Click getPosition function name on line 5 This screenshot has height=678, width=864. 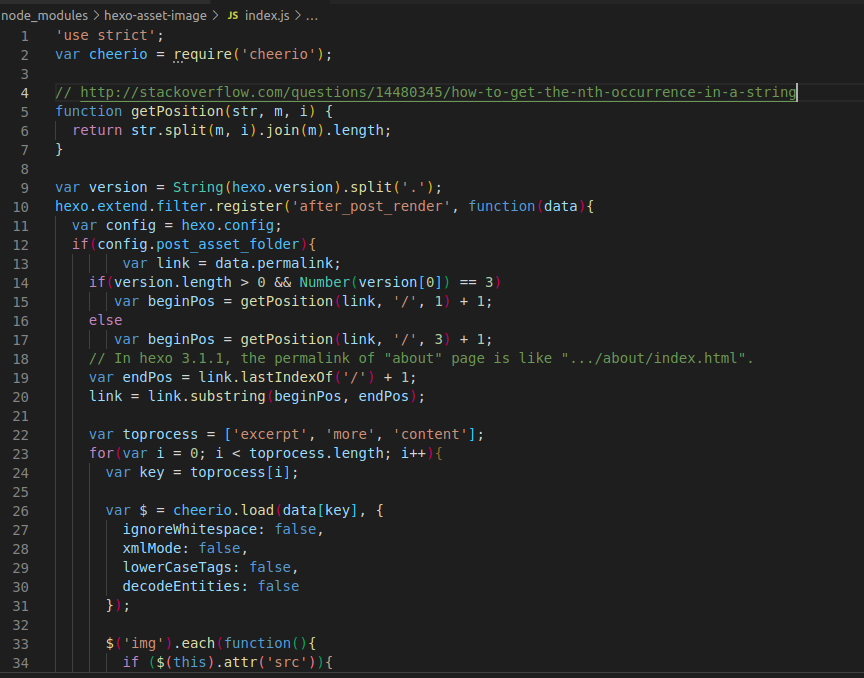(177, 111)
